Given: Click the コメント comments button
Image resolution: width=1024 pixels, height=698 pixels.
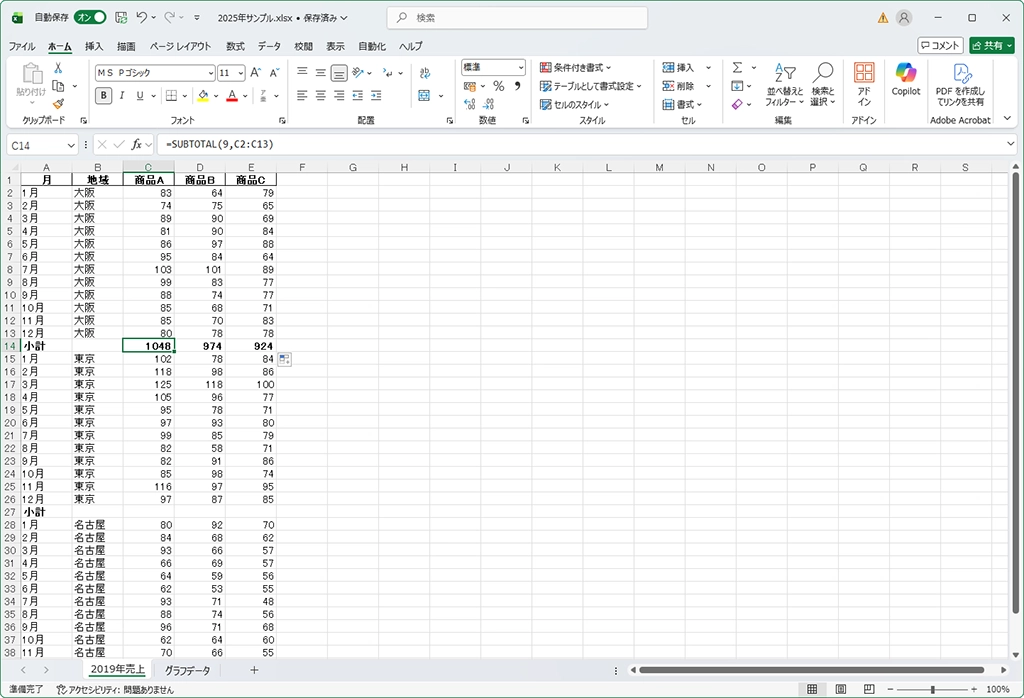Looking at the screenshot, I should click(940, 45).
